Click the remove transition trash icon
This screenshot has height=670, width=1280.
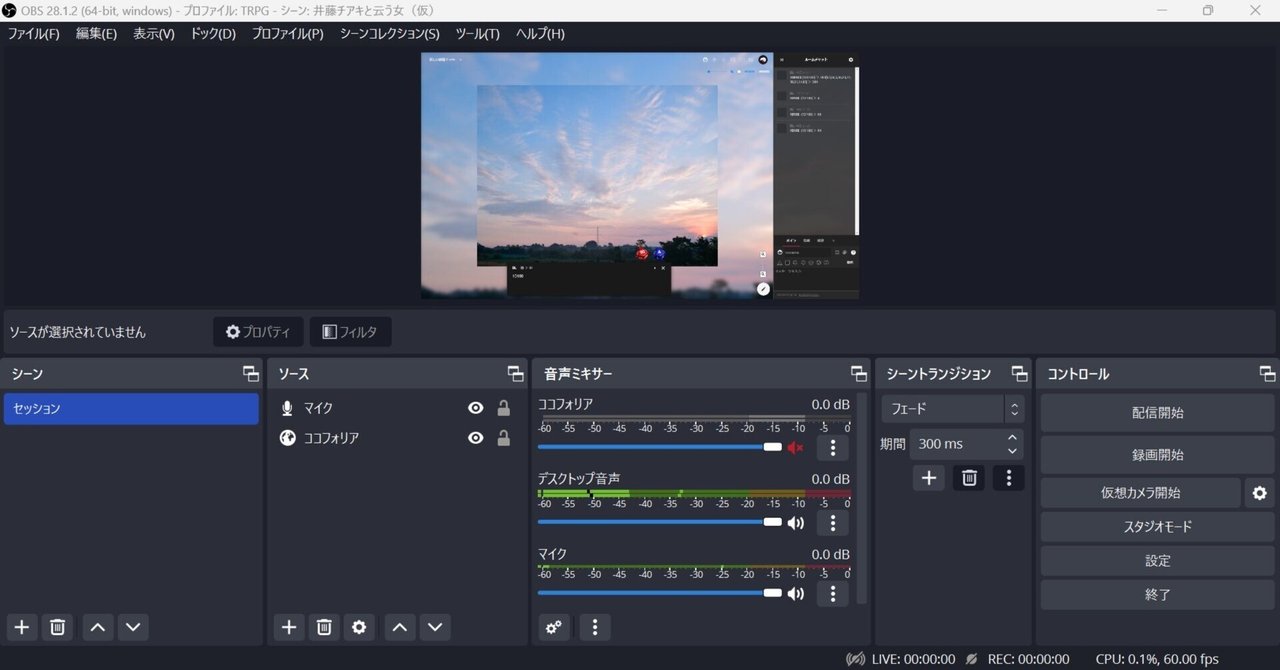[968, 478]
